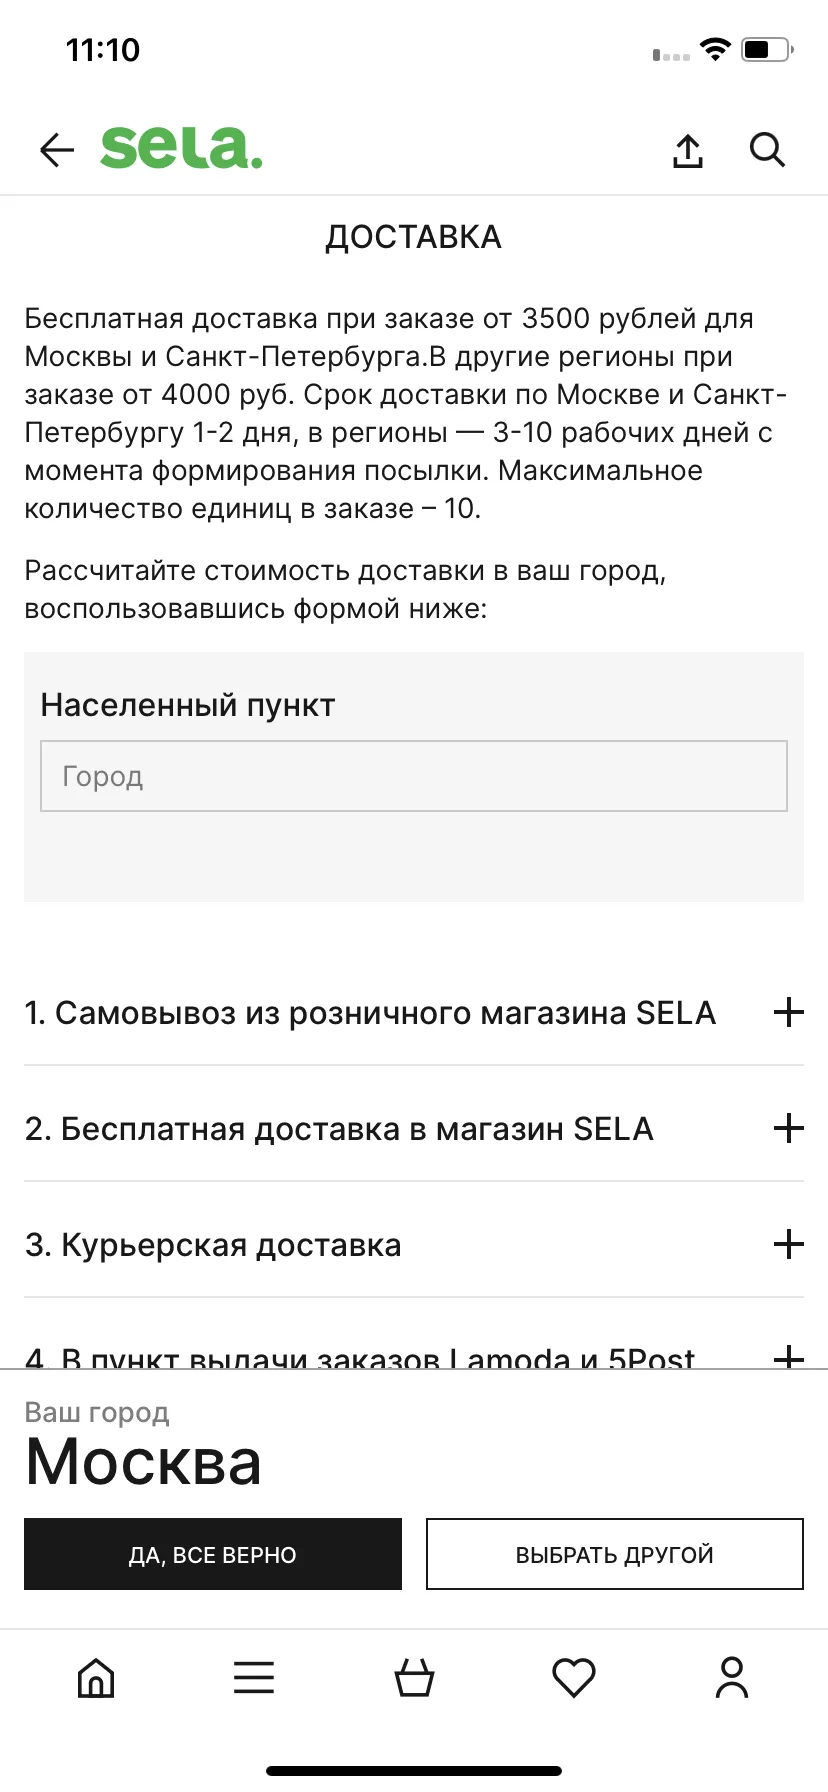This screenshot has width=828, height=1792.
Task: Go to home tab icon
Action: click(96, 1677)
